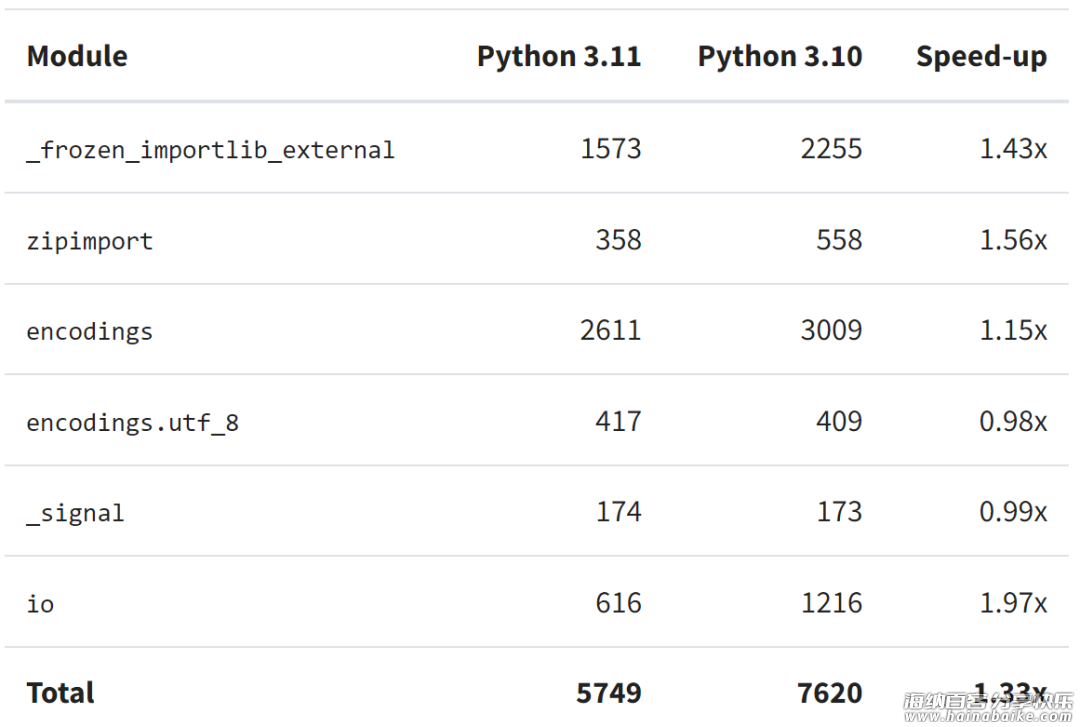The width and height of the screenshot is (1080, 727).
Task: Click the value 1573
Action: (610, 149)
